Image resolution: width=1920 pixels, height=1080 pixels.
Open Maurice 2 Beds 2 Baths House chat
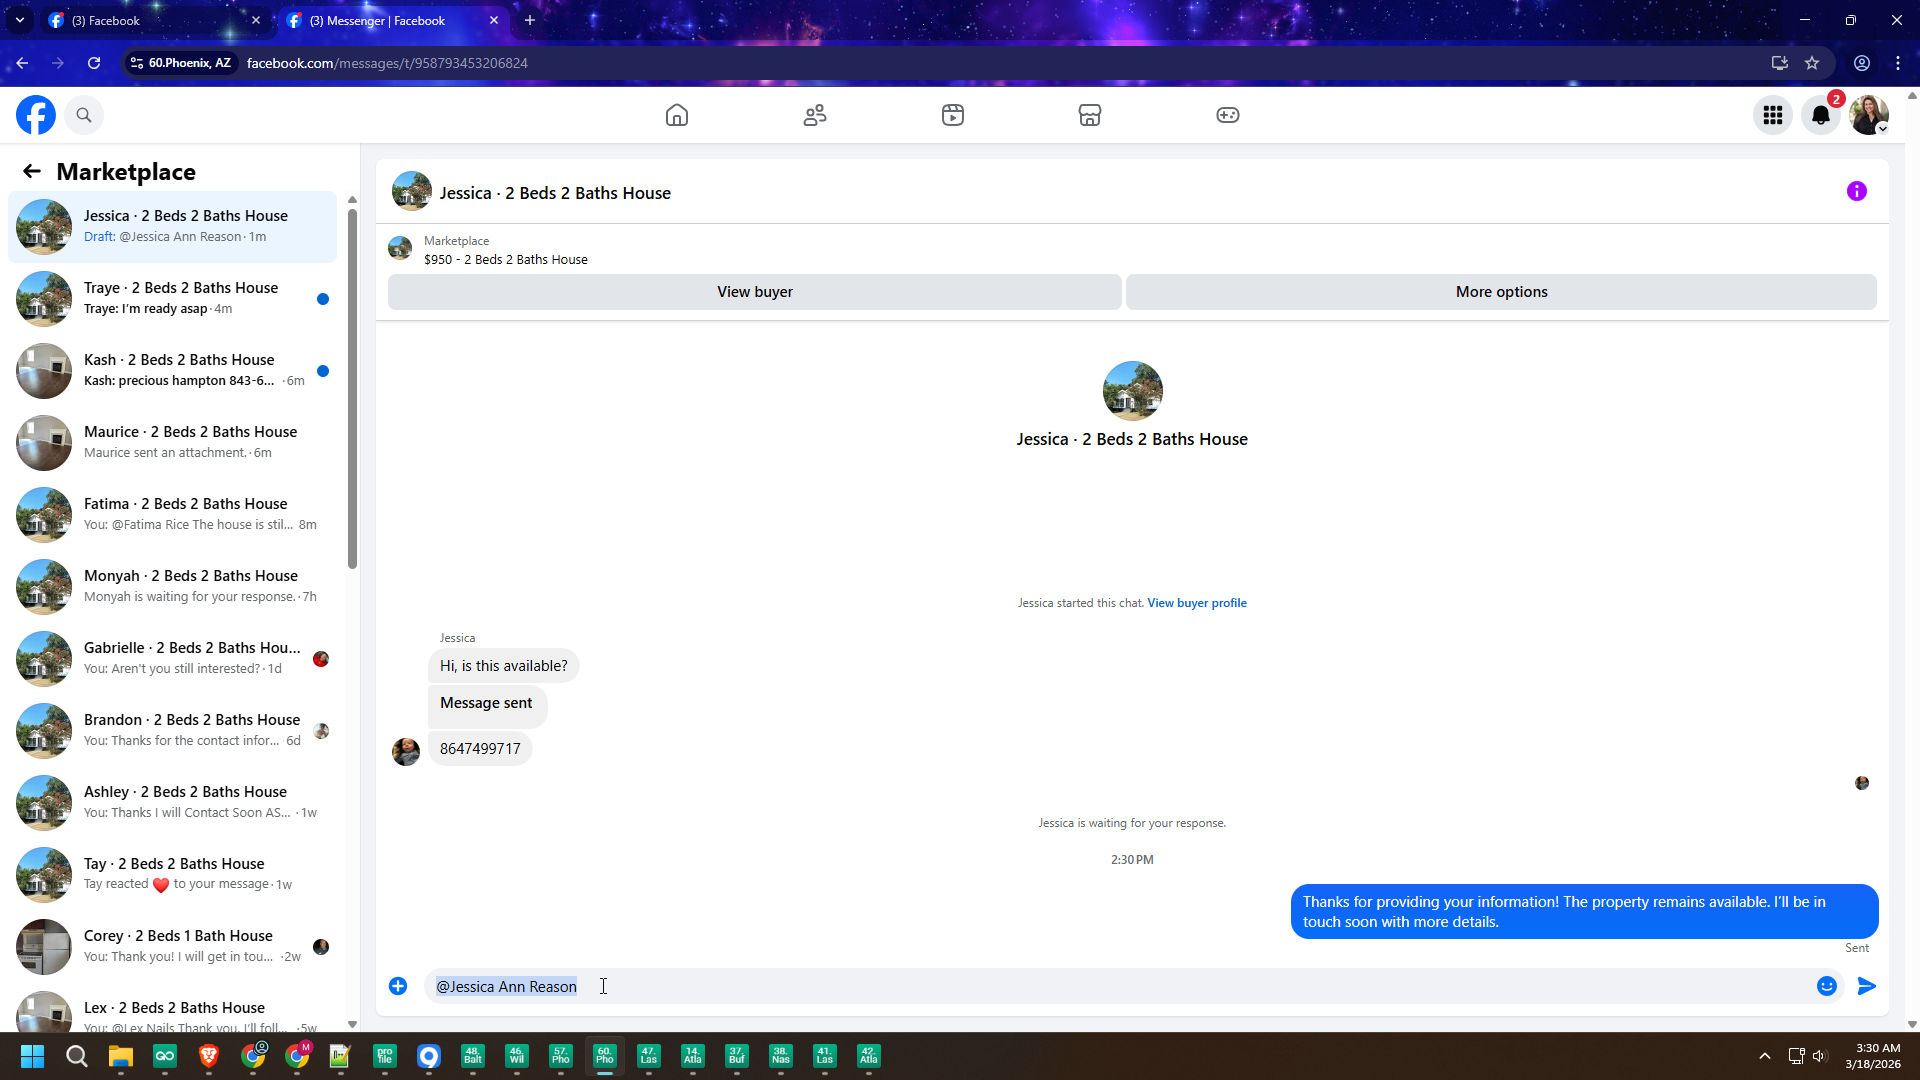[172, 442]
